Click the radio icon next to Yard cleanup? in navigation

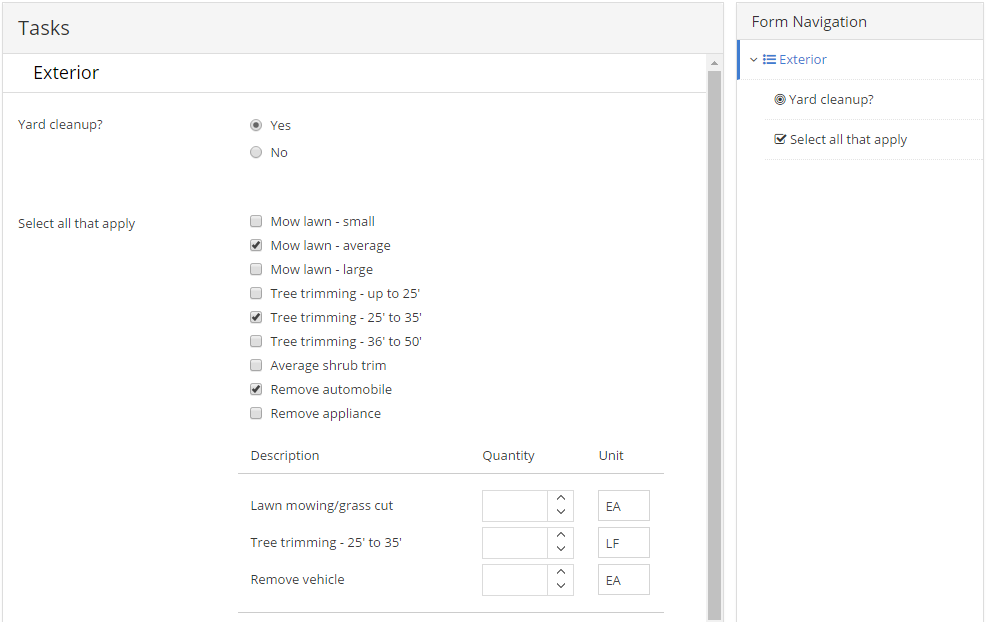(x=780, y=99)
